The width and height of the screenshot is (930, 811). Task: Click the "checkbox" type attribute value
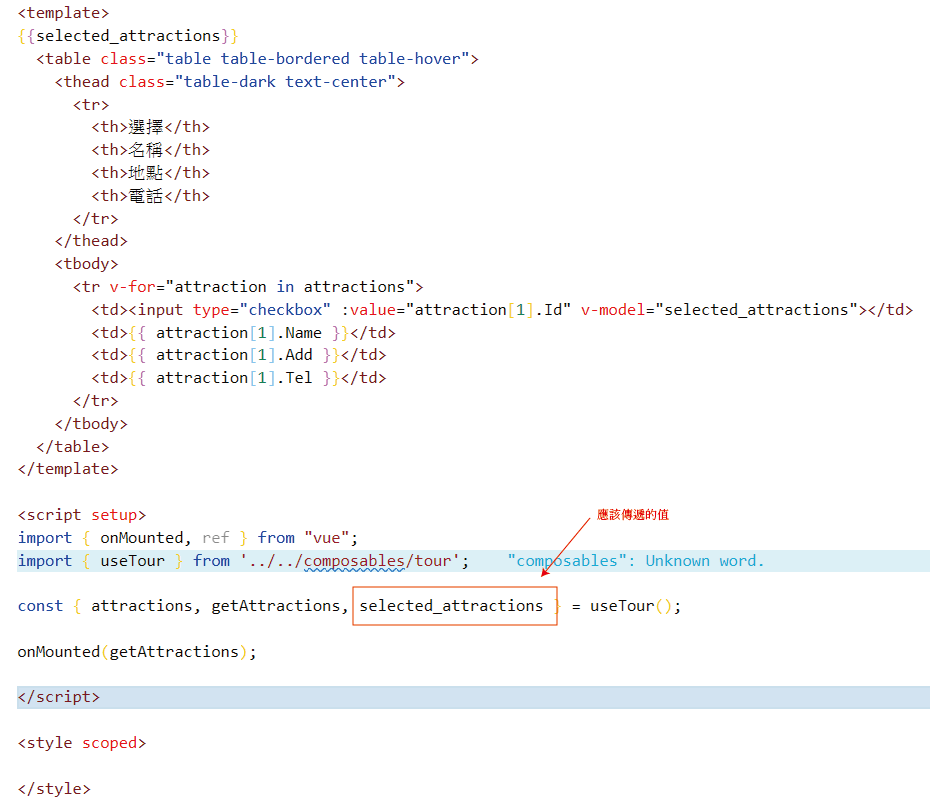285,310
